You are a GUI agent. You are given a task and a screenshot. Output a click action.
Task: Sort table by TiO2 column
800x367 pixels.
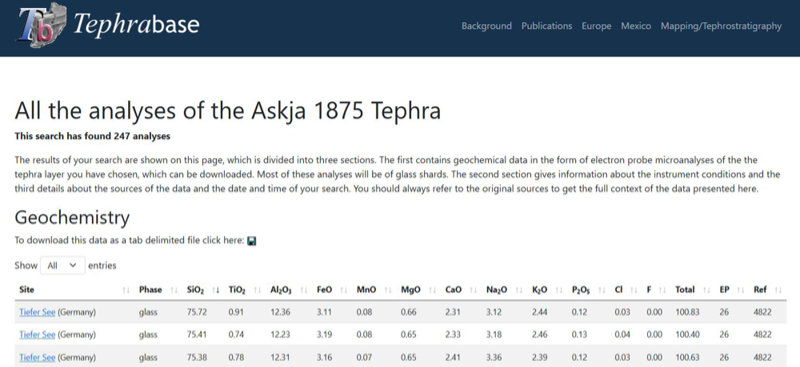pos(244,289)
